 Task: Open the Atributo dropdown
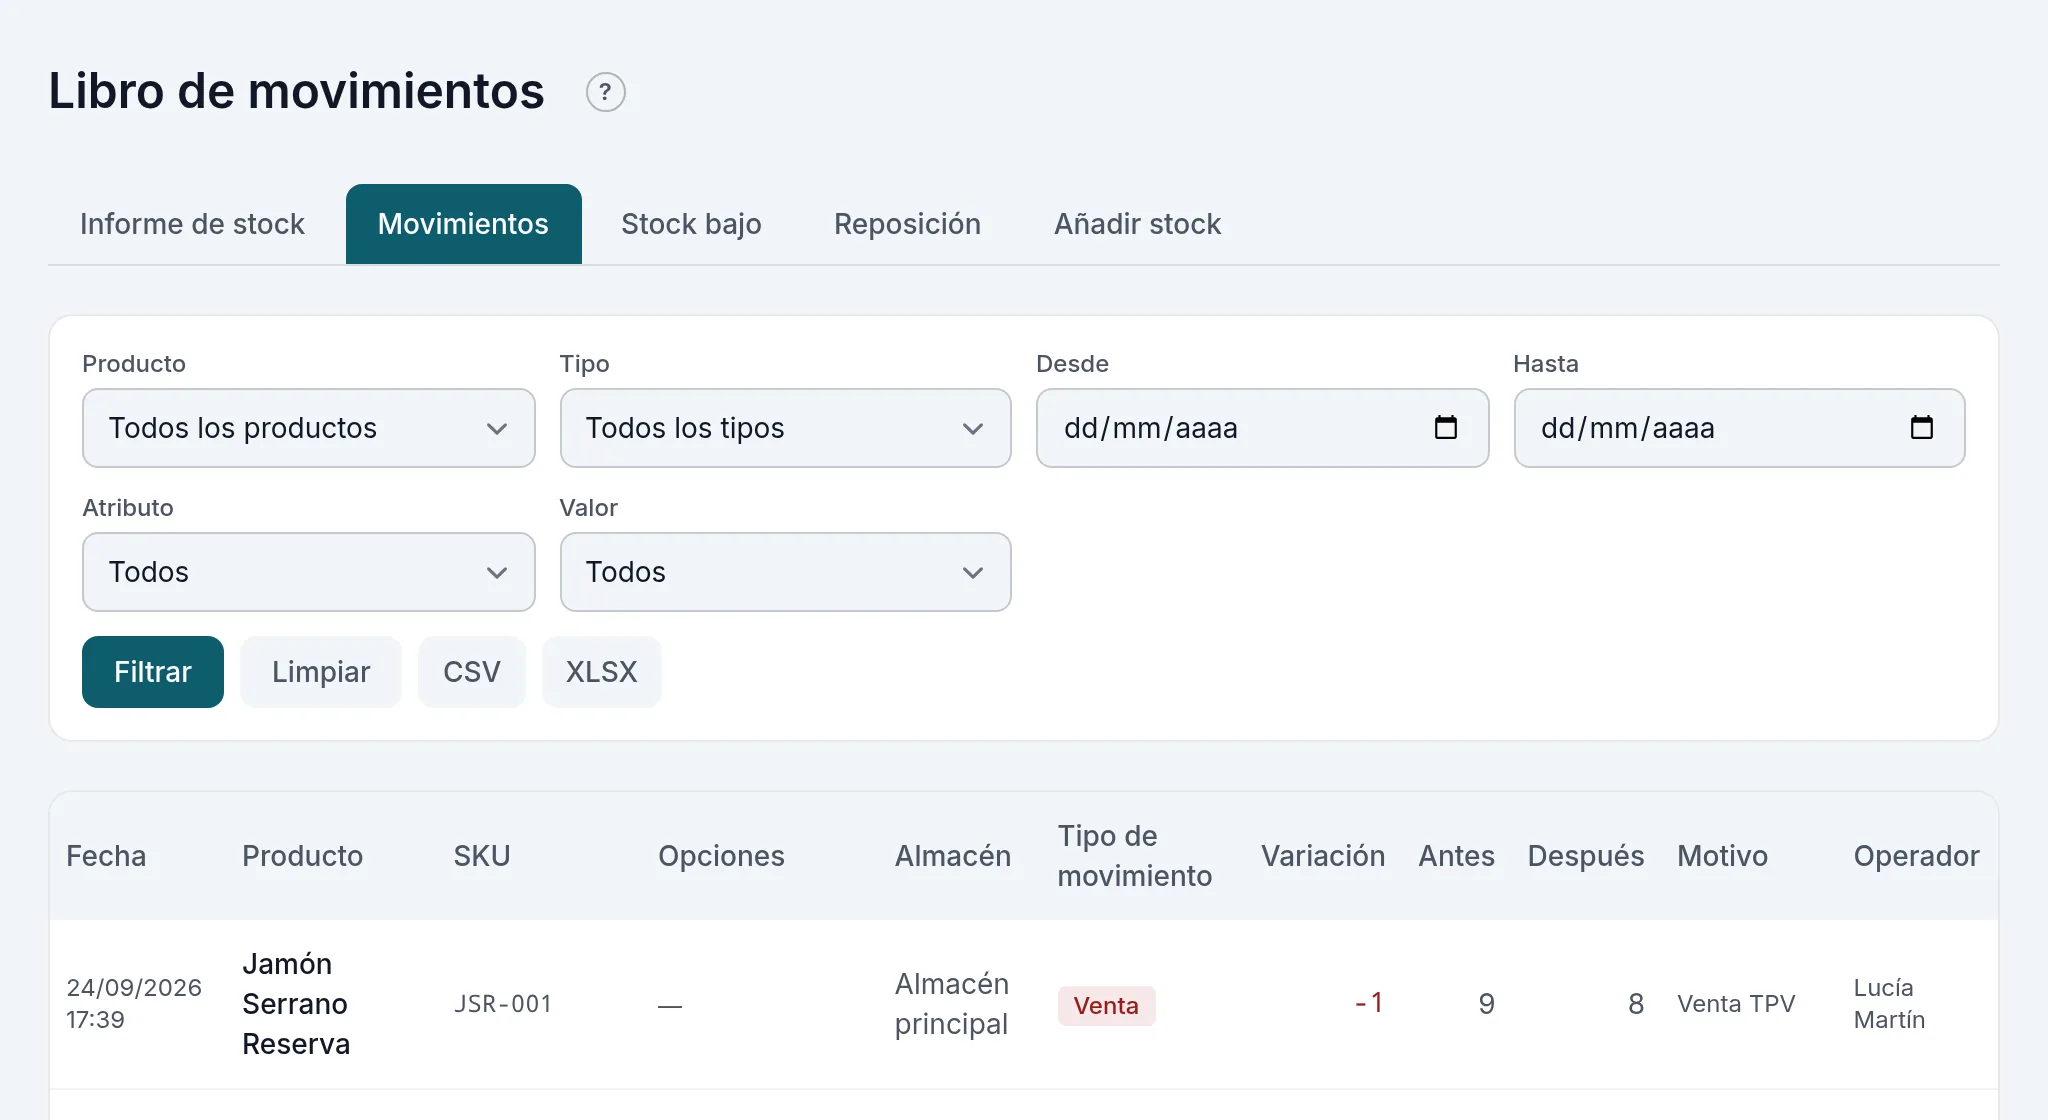(x=309, y=572)
